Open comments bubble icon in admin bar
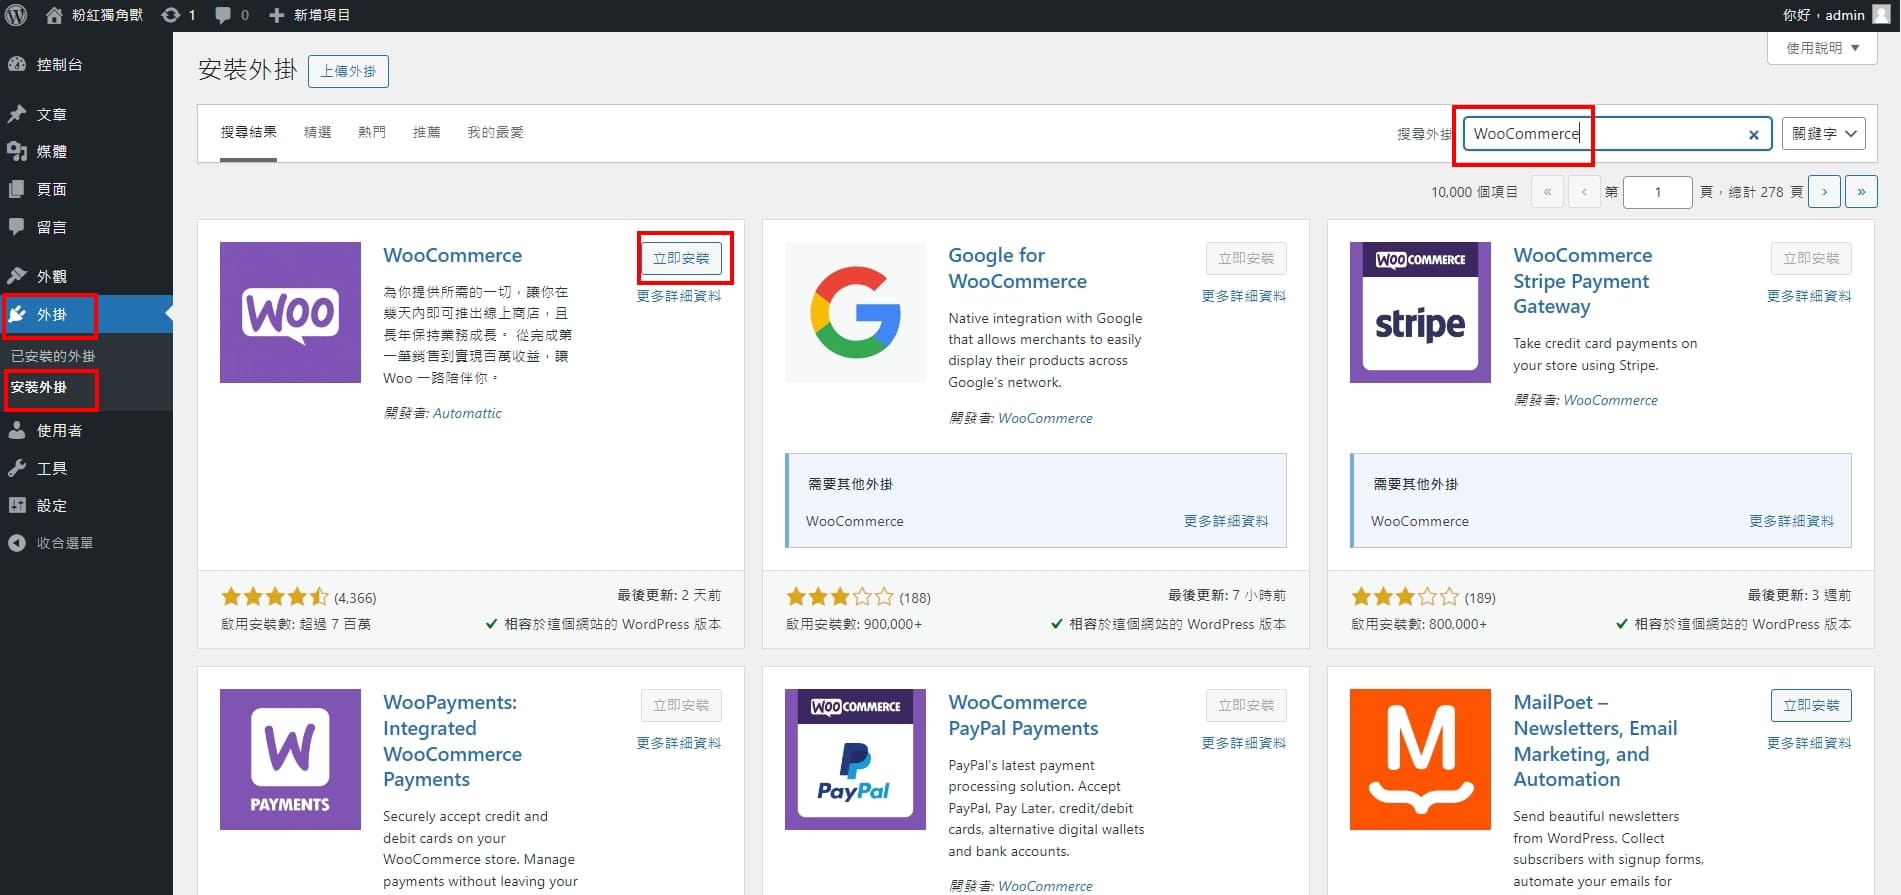 point(231,15)
